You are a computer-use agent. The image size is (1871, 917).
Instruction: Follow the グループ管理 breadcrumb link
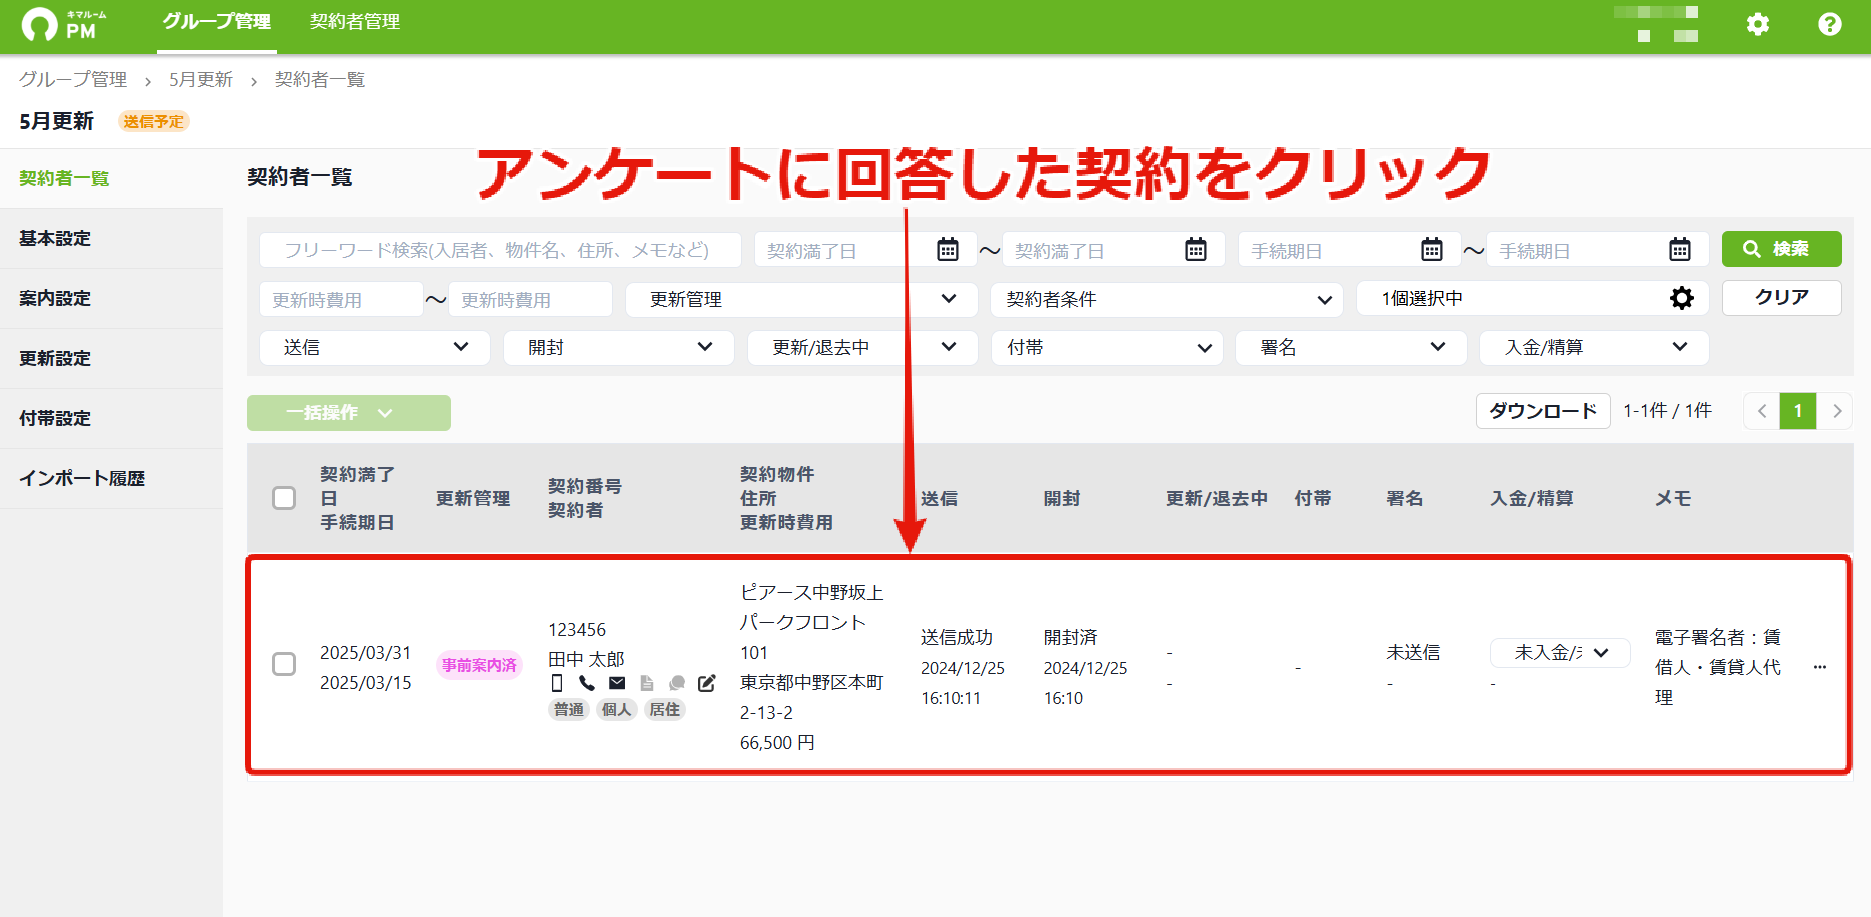tap(73, 79)
